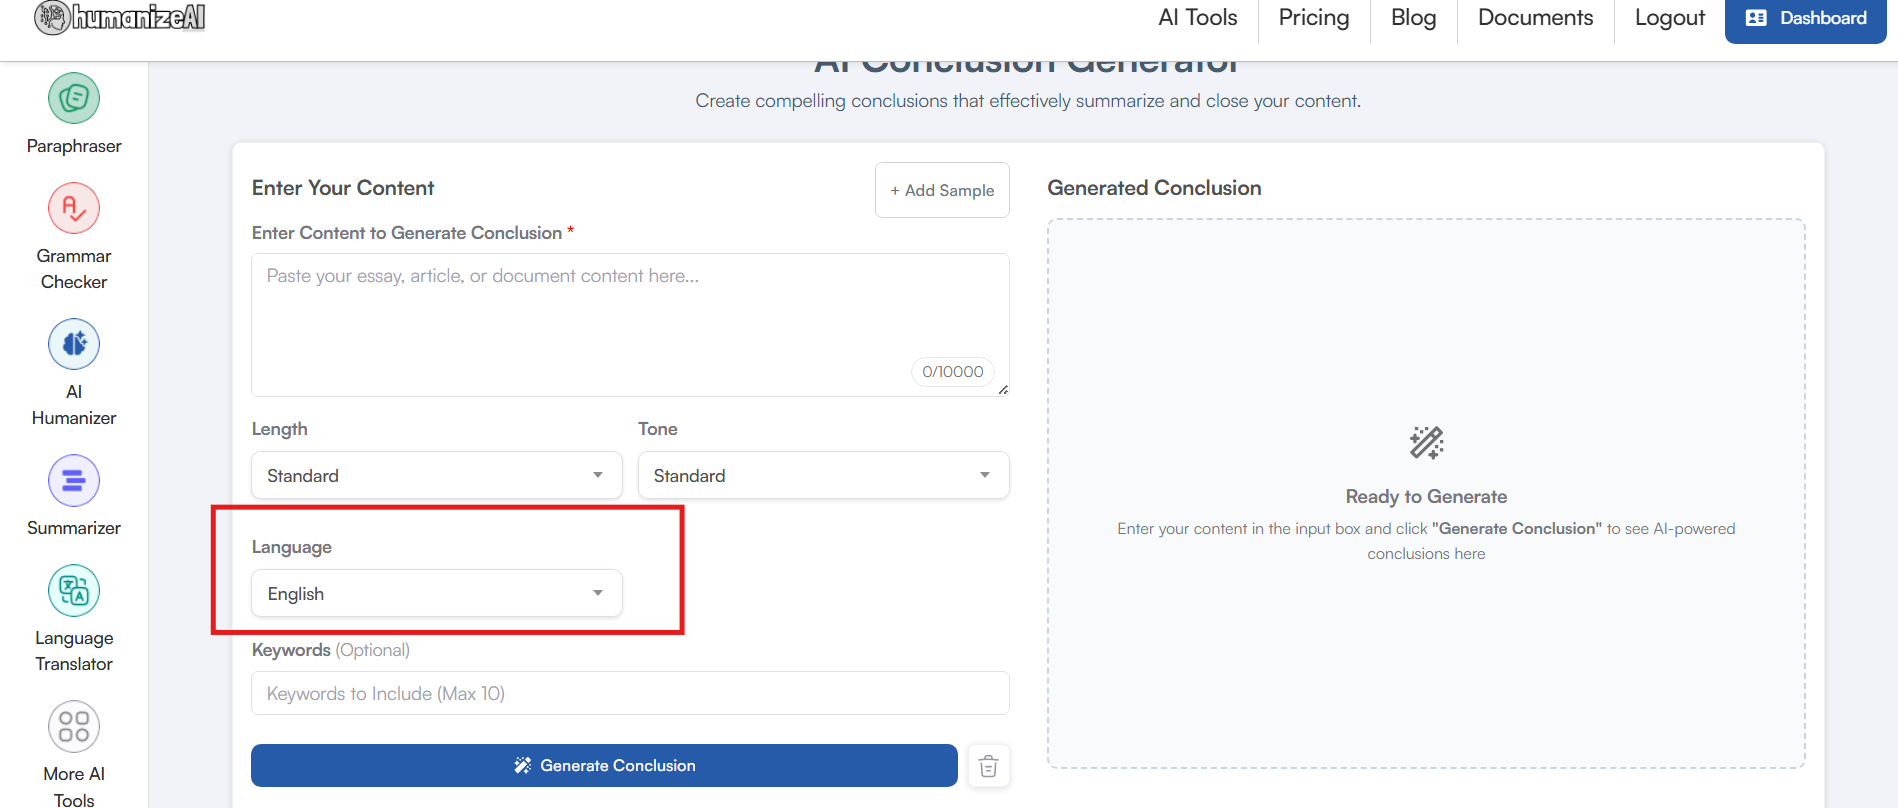This screenshot has width=1898, height=808.
Task: Open the Dashboard button
Action: (x=1805, y=18)
